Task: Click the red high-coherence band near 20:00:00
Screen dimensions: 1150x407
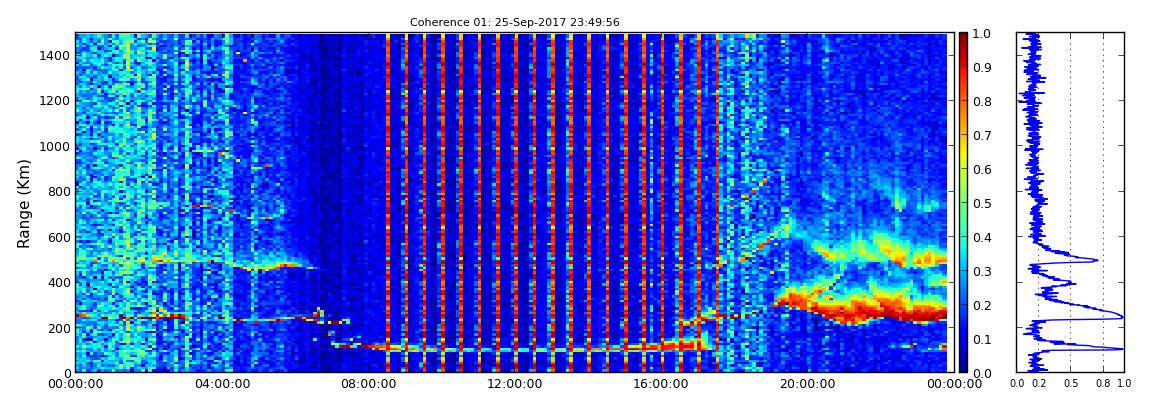Action: pyautogui.click(x=862, y=307)
